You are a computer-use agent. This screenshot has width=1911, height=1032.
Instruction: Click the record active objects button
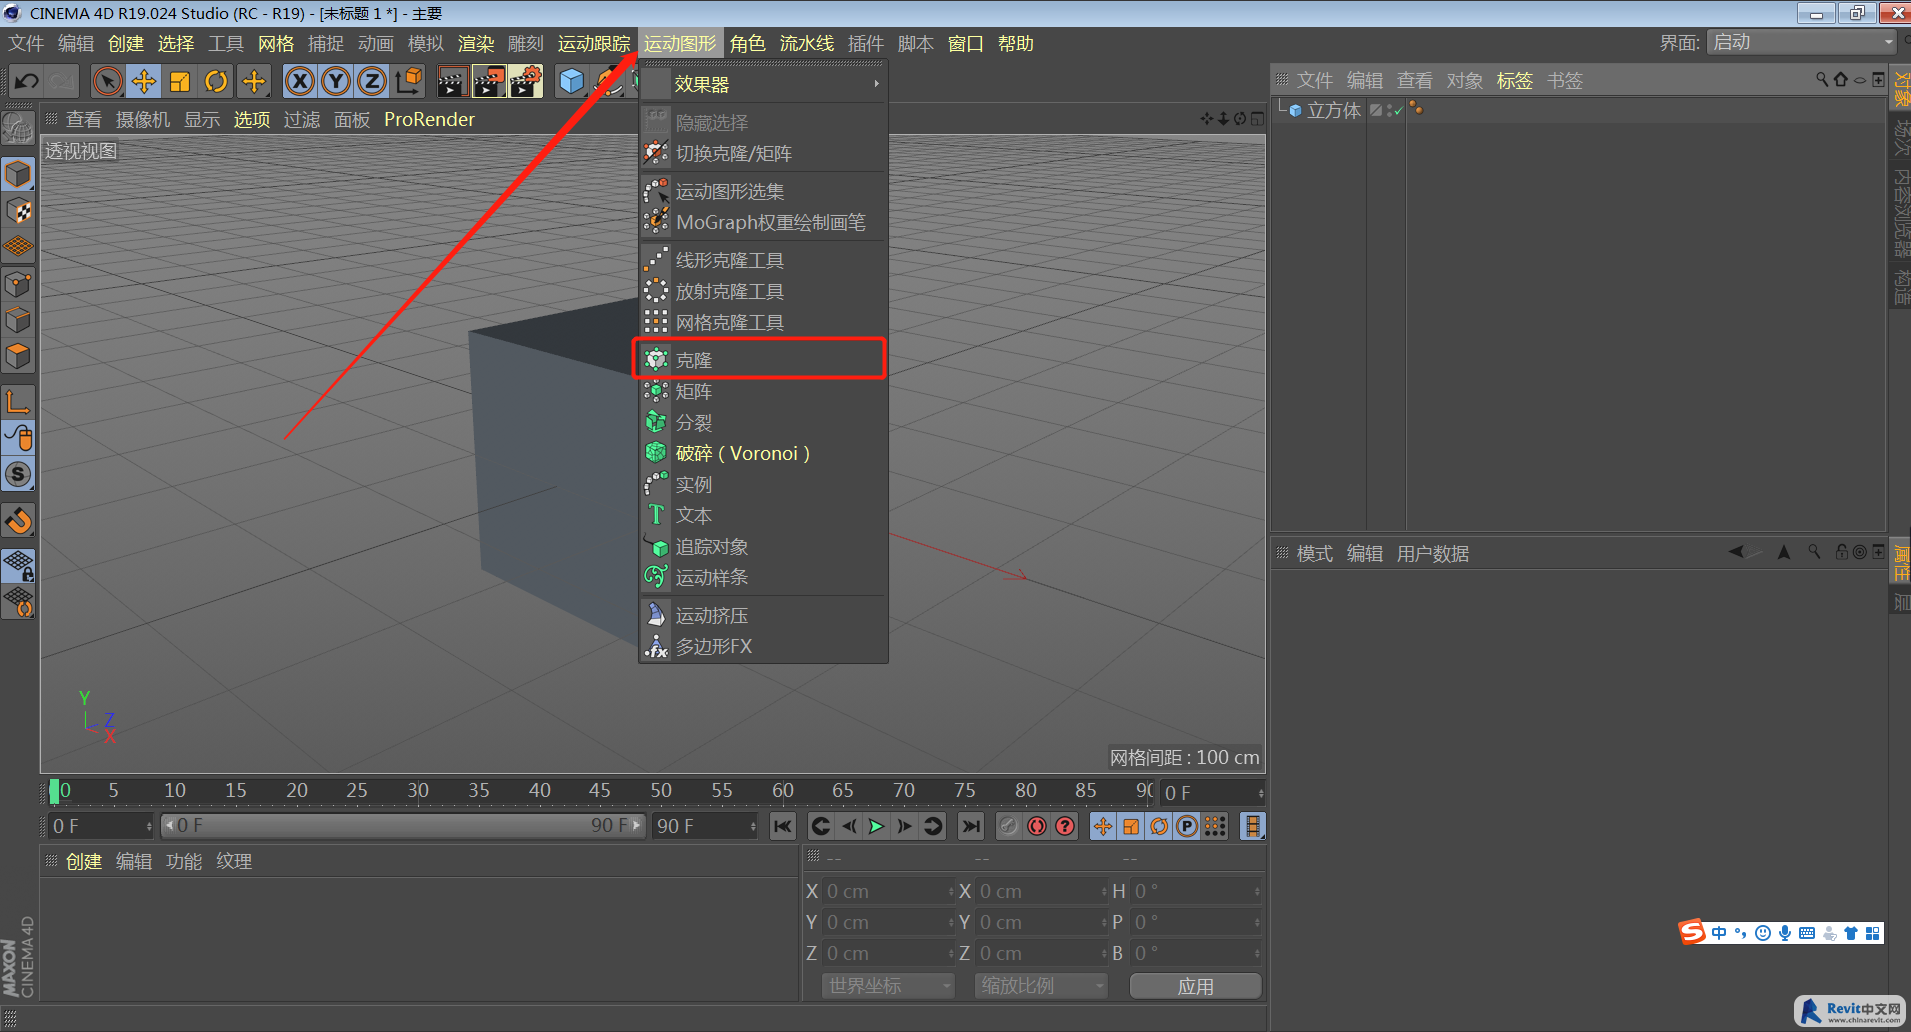(x=1008, y=826)
